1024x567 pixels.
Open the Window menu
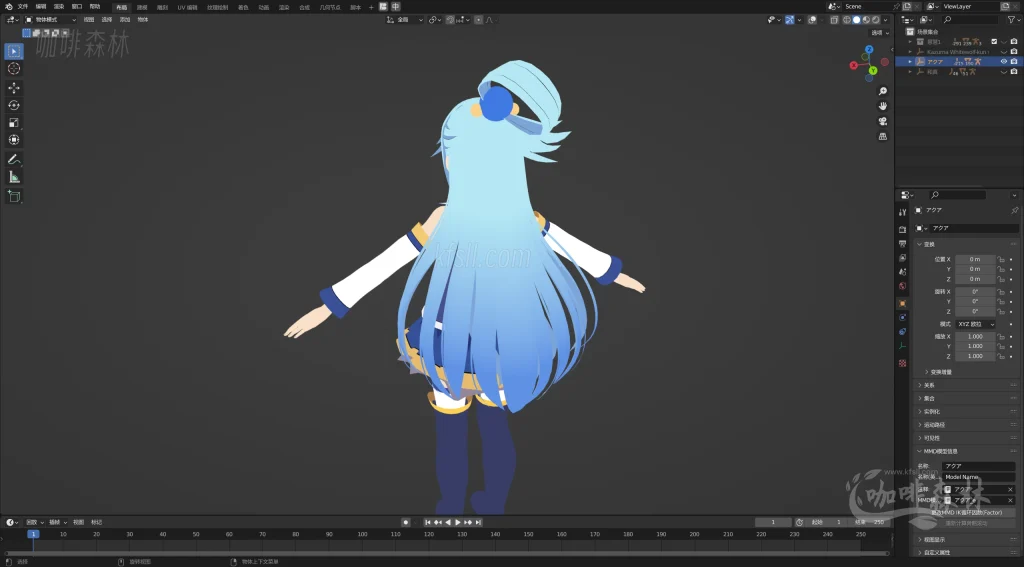[77, 7]
